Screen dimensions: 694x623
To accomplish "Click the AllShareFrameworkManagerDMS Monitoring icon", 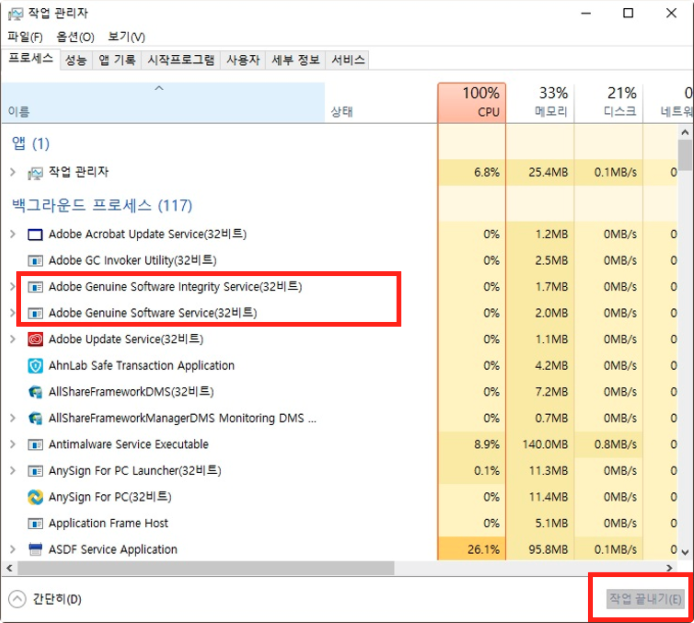I will [x=35, y=418].
